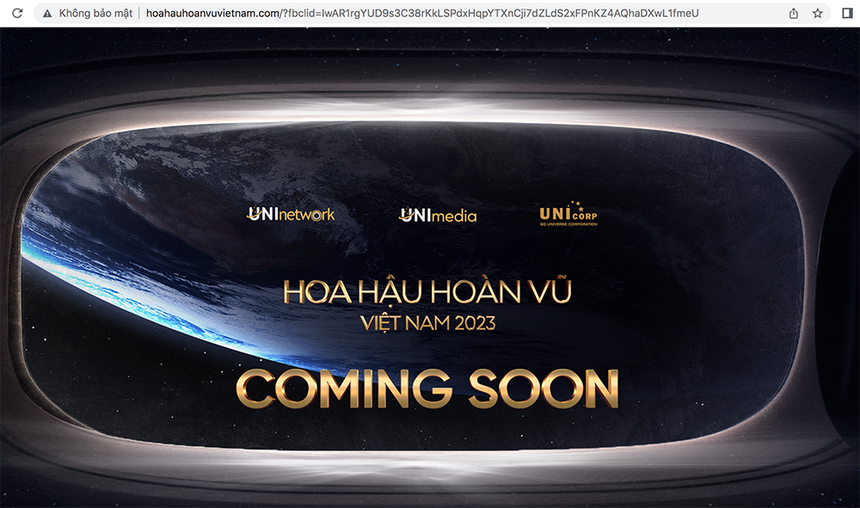Screen dimensions: 860x508
Task: Click the "SG Universe Corporation" tagline
Action: [568, 224]
